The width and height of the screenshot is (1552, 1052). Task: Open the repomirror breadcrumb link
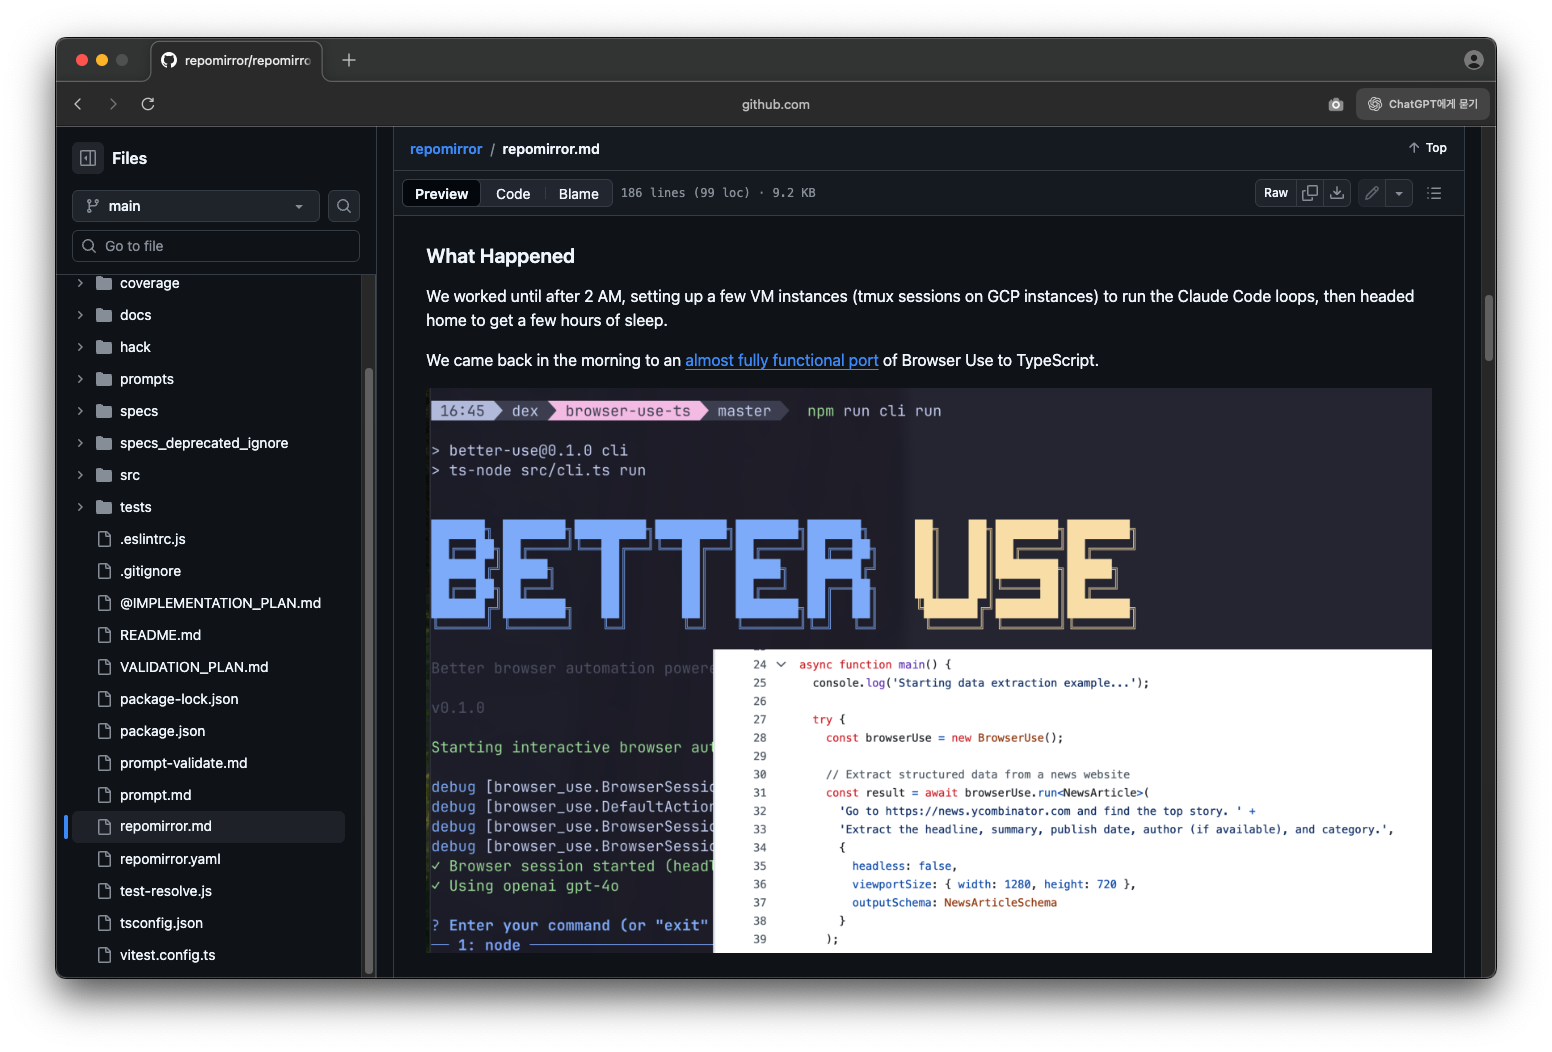[x=446, y=149]
